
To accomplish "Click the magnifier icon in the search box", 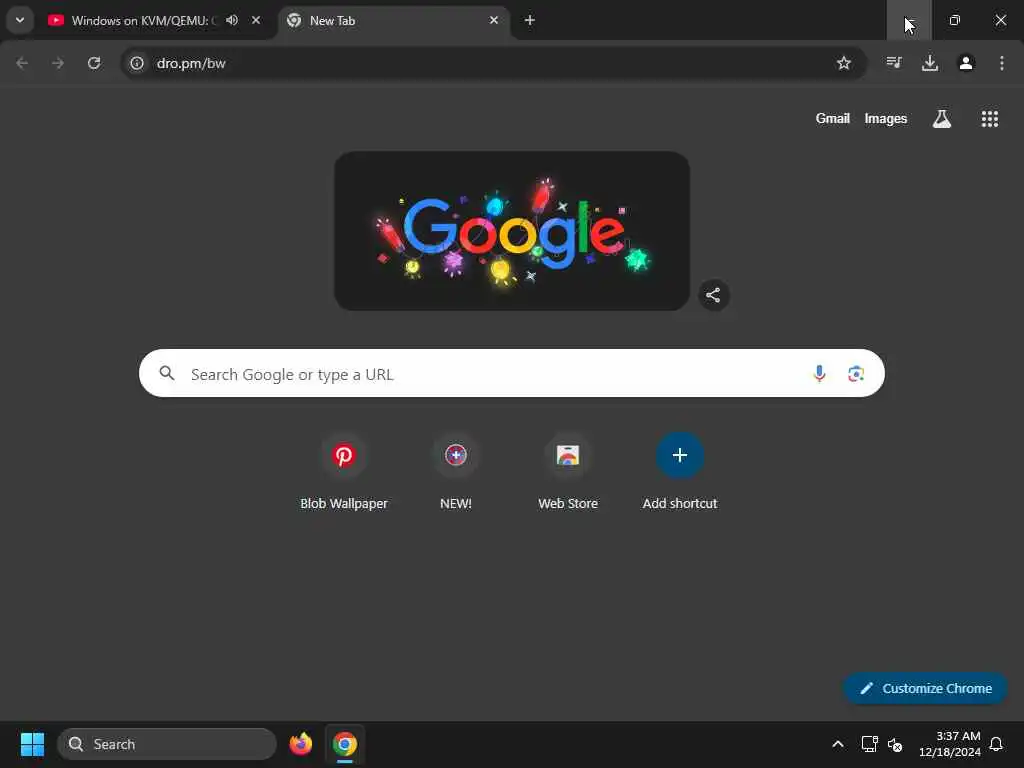I will 167,373.
